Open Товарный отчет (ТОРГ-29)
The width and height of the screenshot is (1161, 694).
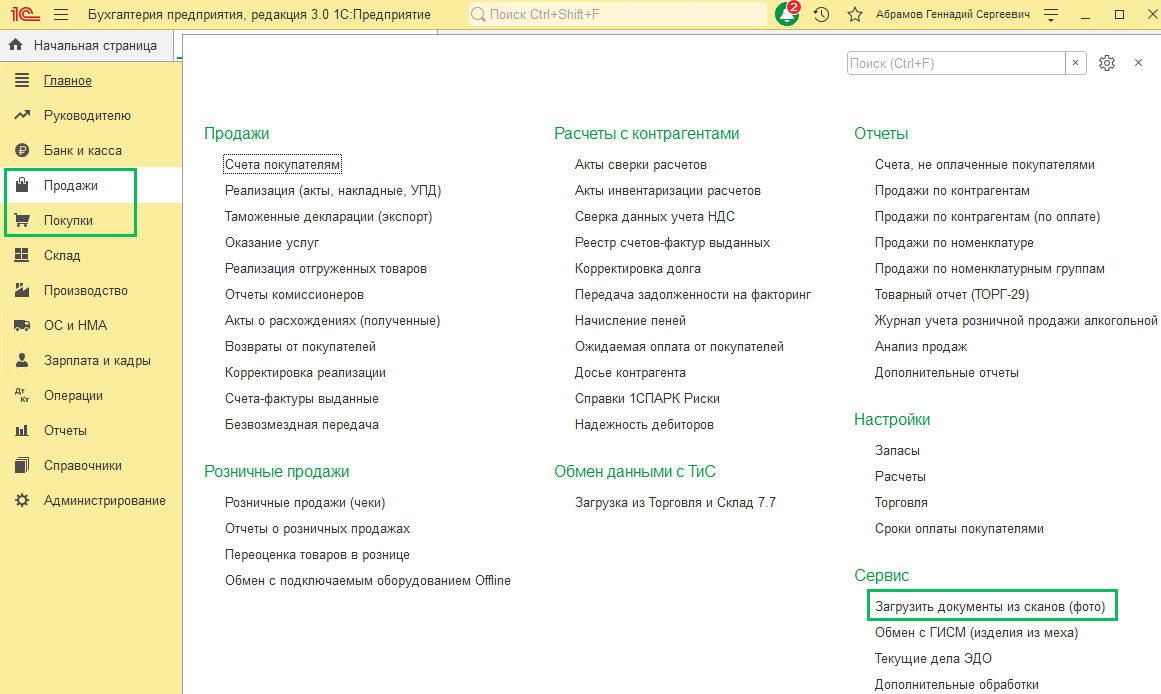point(952,295)
